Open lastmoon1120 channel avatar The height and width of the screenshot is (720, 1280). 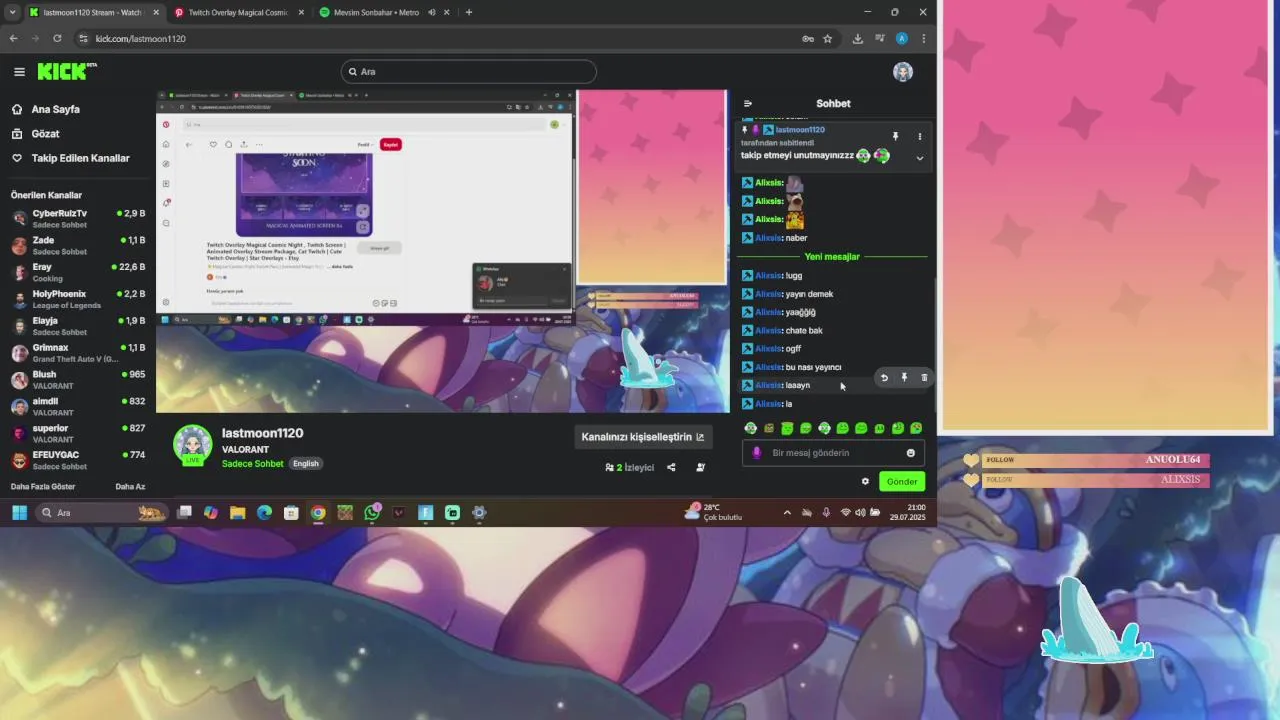click(x=193, y=445)
